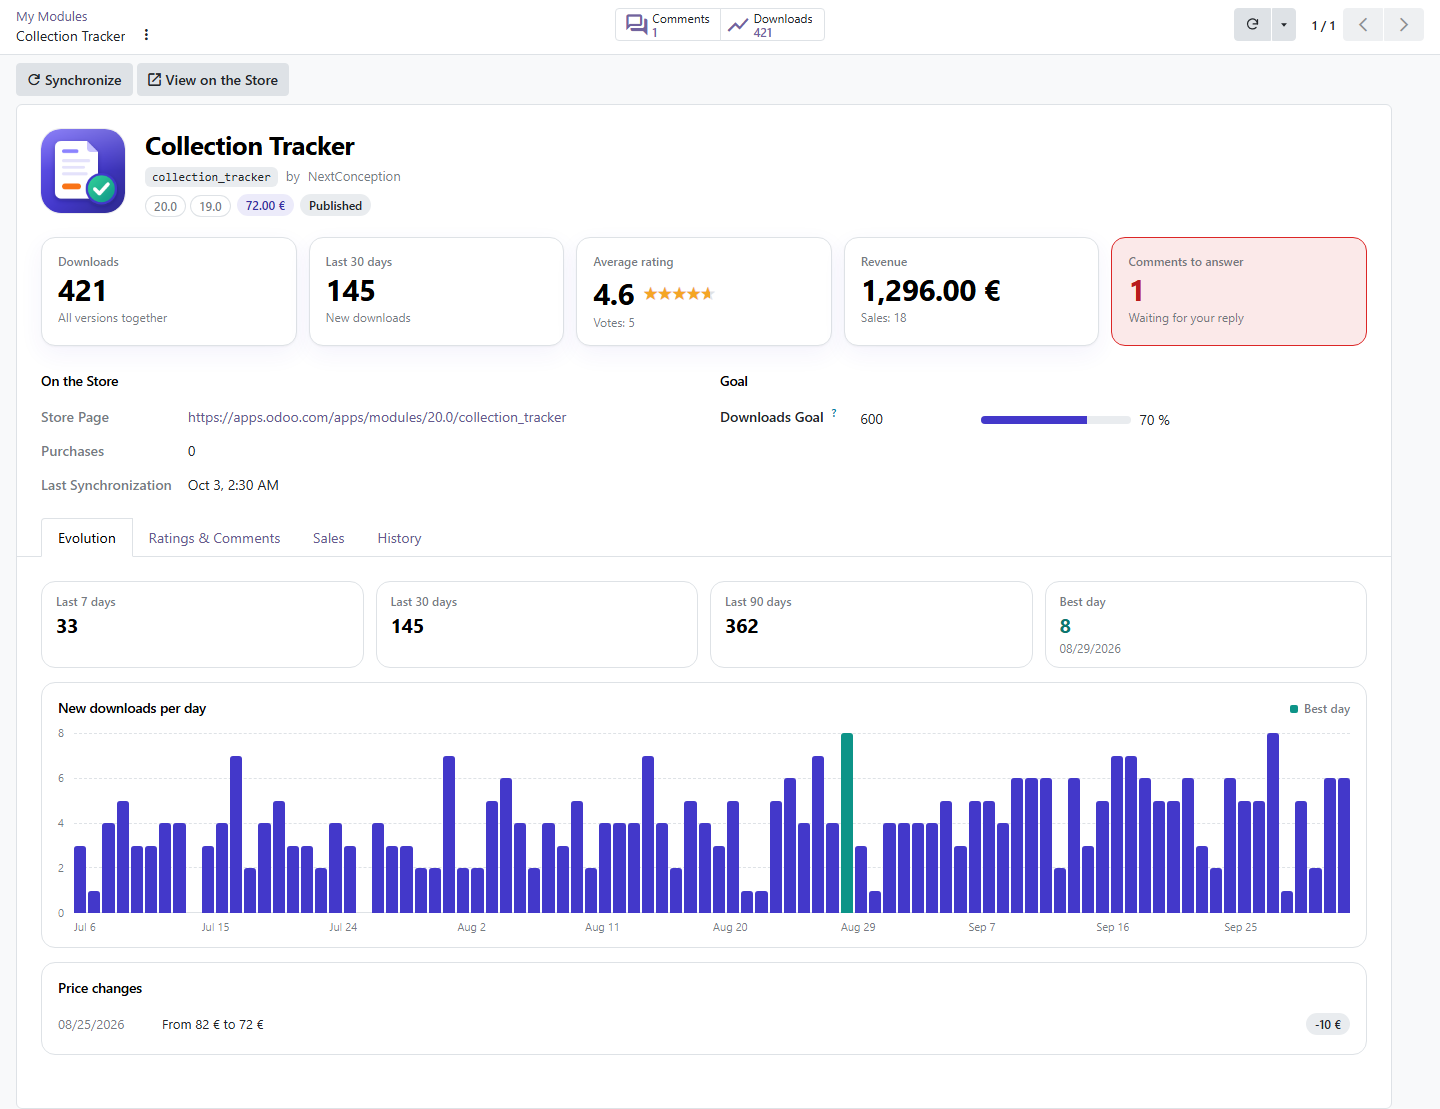Click the 20.0 version badge
The image size is (1440, 1109).
click(165, 206)
